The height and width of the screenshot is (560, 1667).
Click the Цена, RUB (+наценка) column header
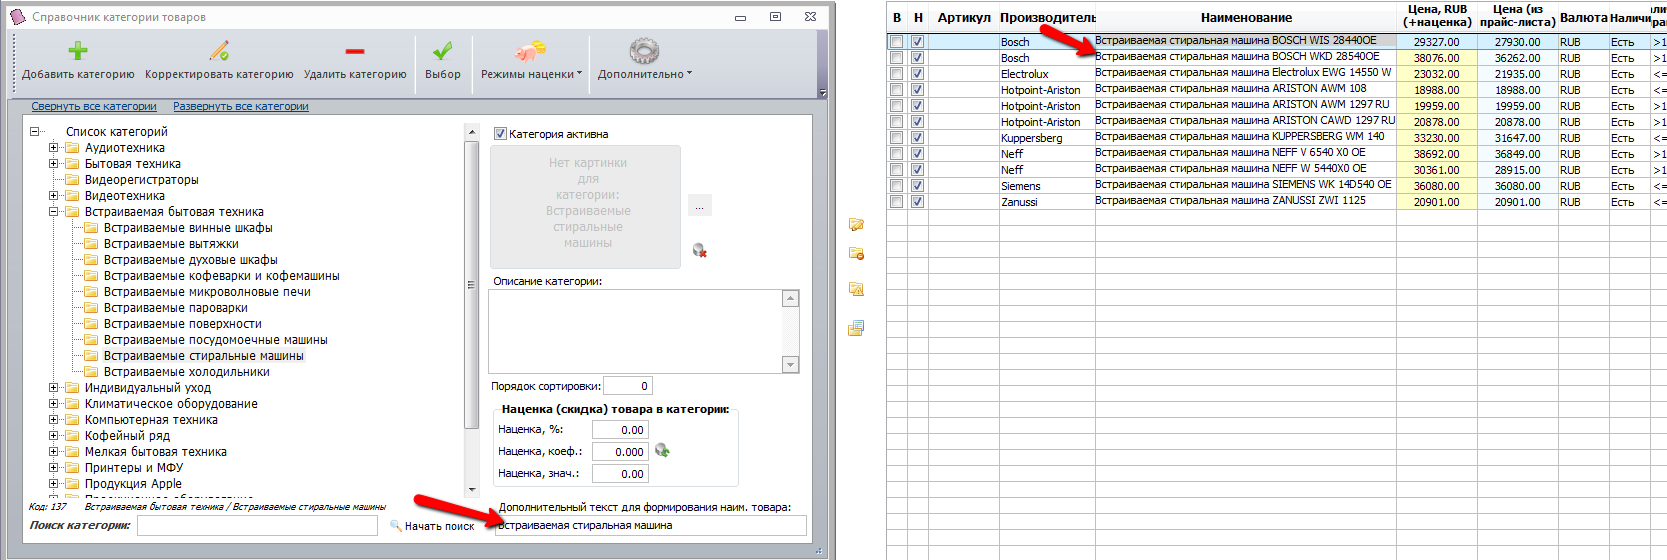click(1437, 16)
